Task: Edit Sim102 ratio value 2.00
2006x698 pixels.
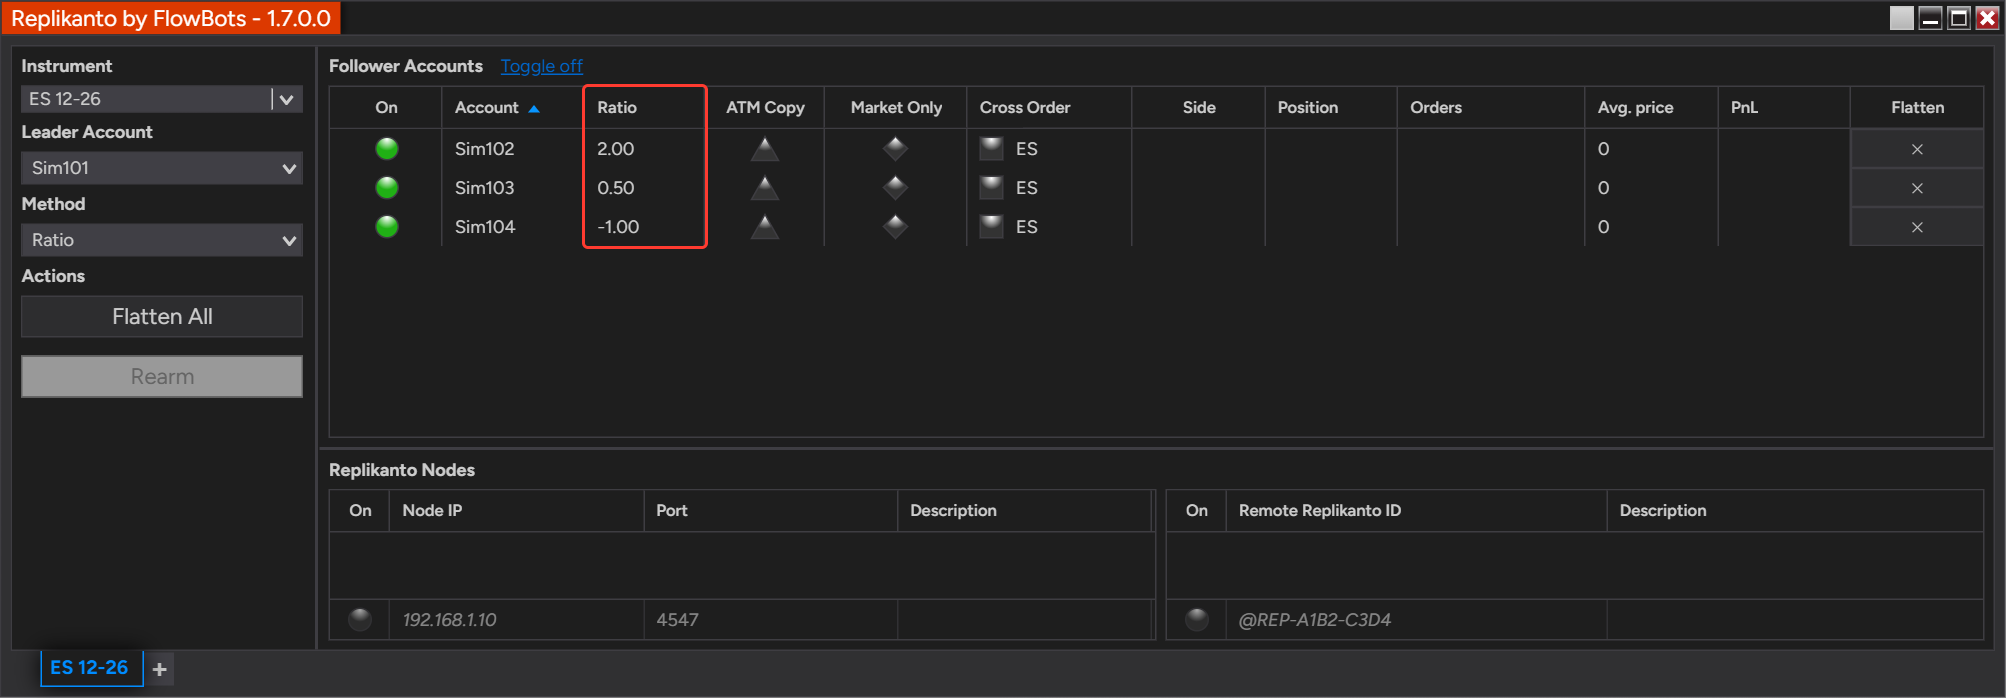Action: pos(616,149)
